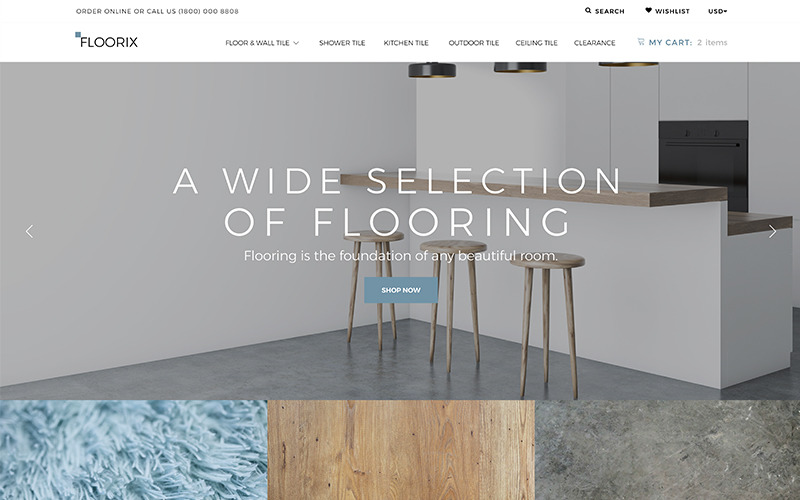Visit the Clearance section
This screenshot has width=800, height=500.
tap(594, 43)
